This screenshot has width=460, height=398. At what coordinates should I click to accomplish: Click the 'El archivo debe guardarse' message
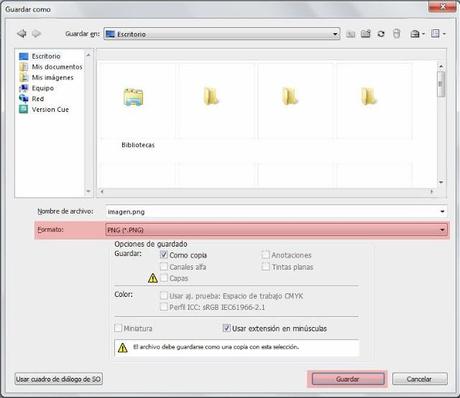(x=216, y=347)
